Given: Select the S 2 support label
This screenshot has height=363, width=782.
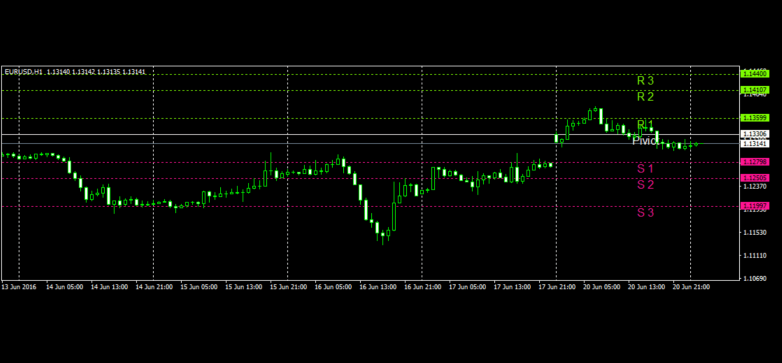Looking at the screenshot, I should [x=645, y=184].
